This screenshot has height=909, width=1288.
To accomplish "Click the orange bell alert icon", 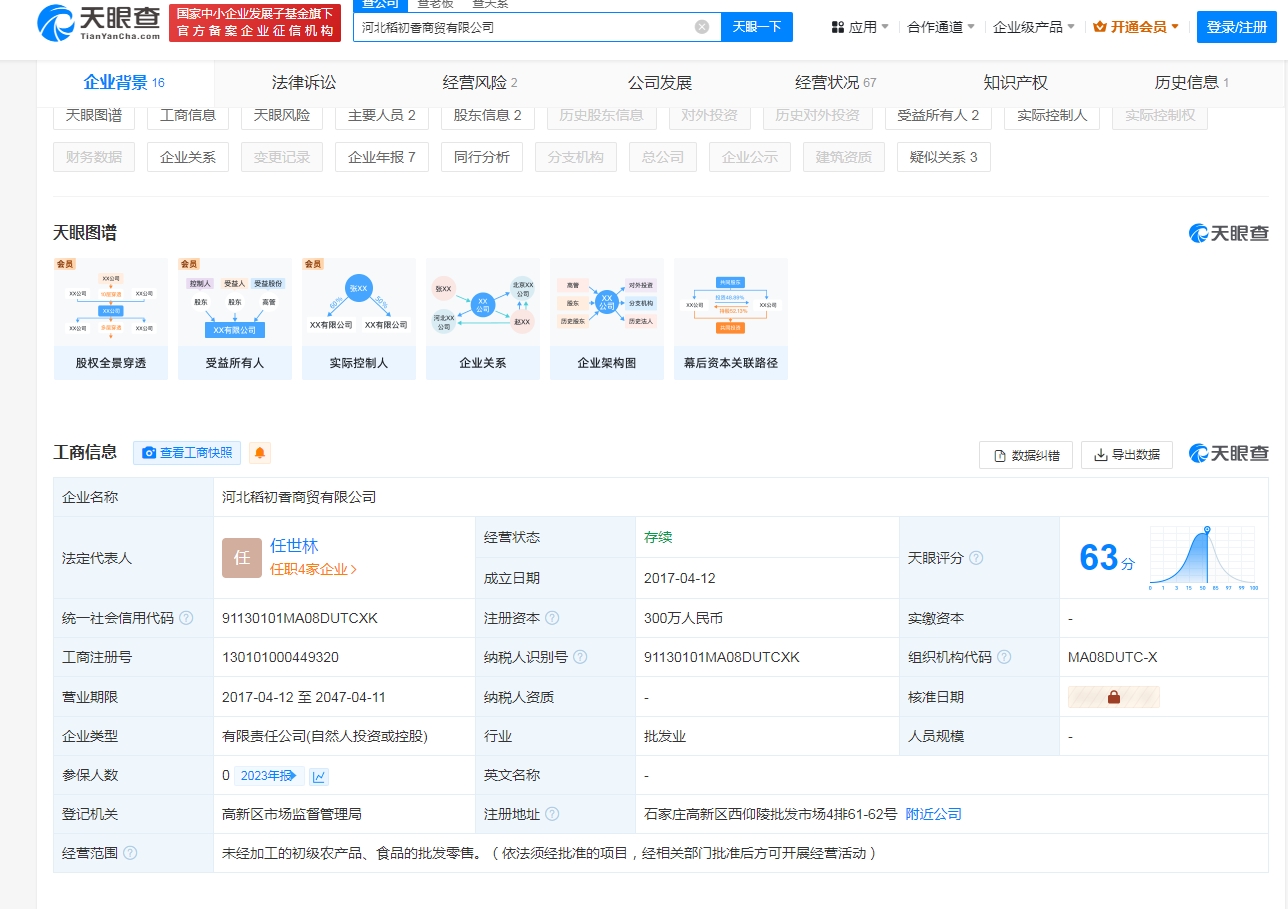I will click(x=260, y=453).
